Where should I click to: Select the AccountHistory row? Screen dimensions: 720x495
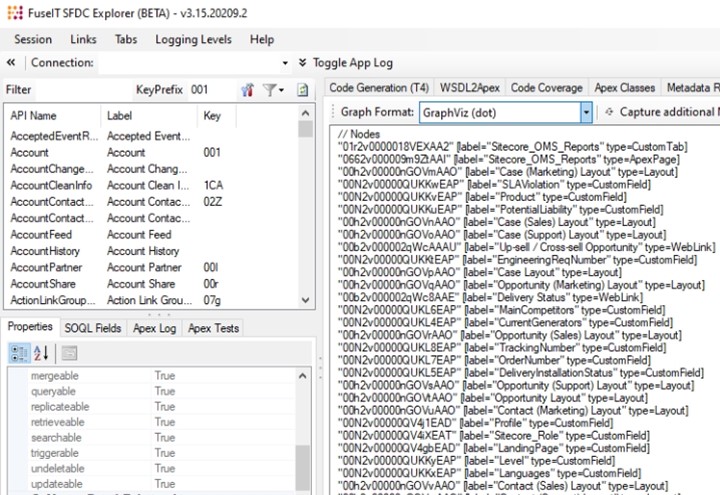click(152, 251)
